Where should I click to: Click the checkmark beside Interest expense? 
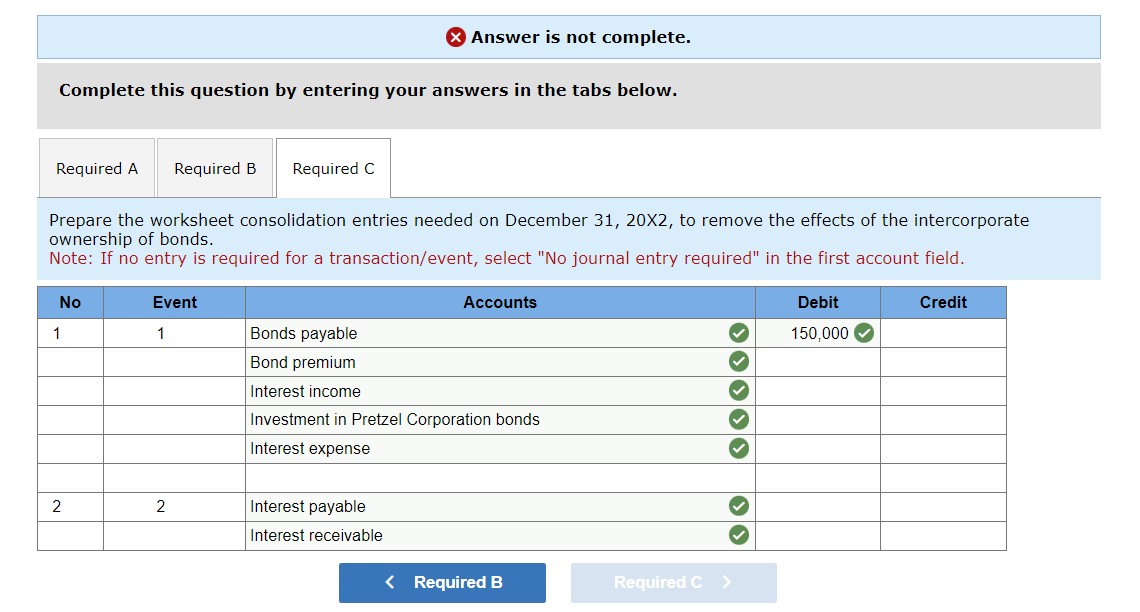point(739,448)
